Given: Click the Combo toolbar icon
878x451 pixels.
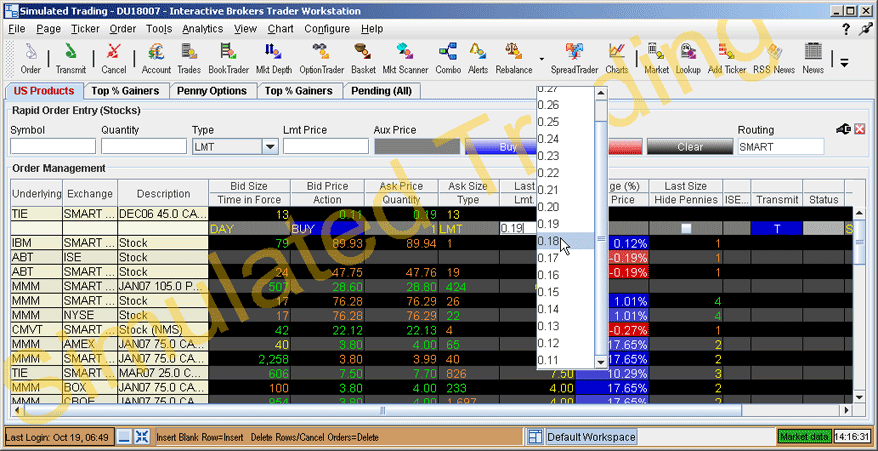Looking at the screenshot, I should [x=448, y=58].
